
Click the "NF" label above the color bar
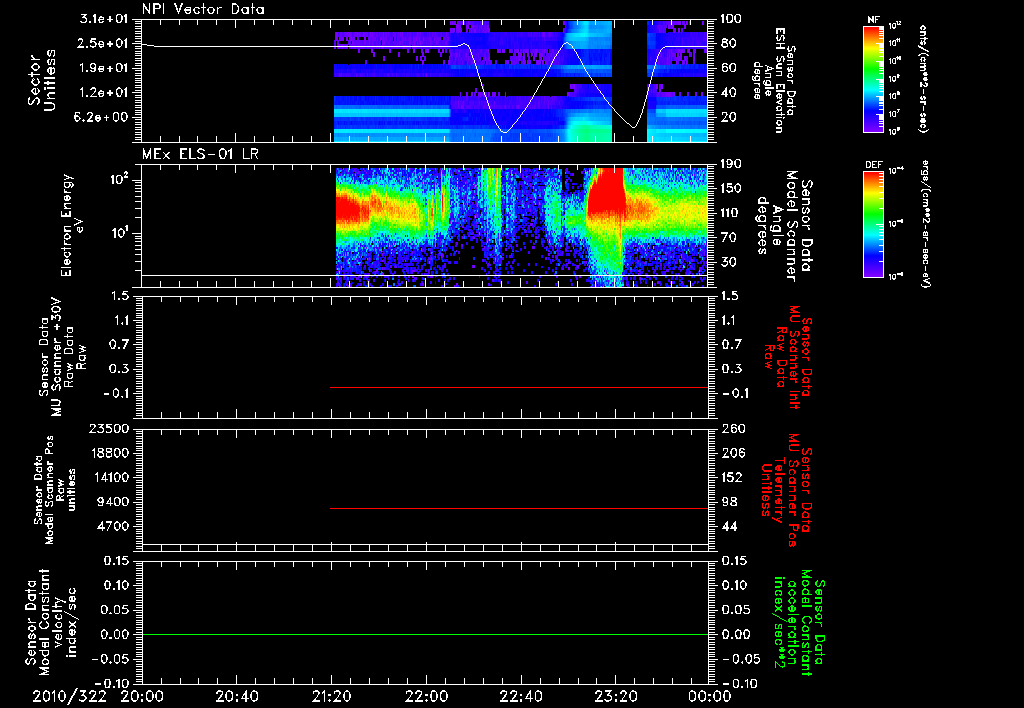(873, 20)
